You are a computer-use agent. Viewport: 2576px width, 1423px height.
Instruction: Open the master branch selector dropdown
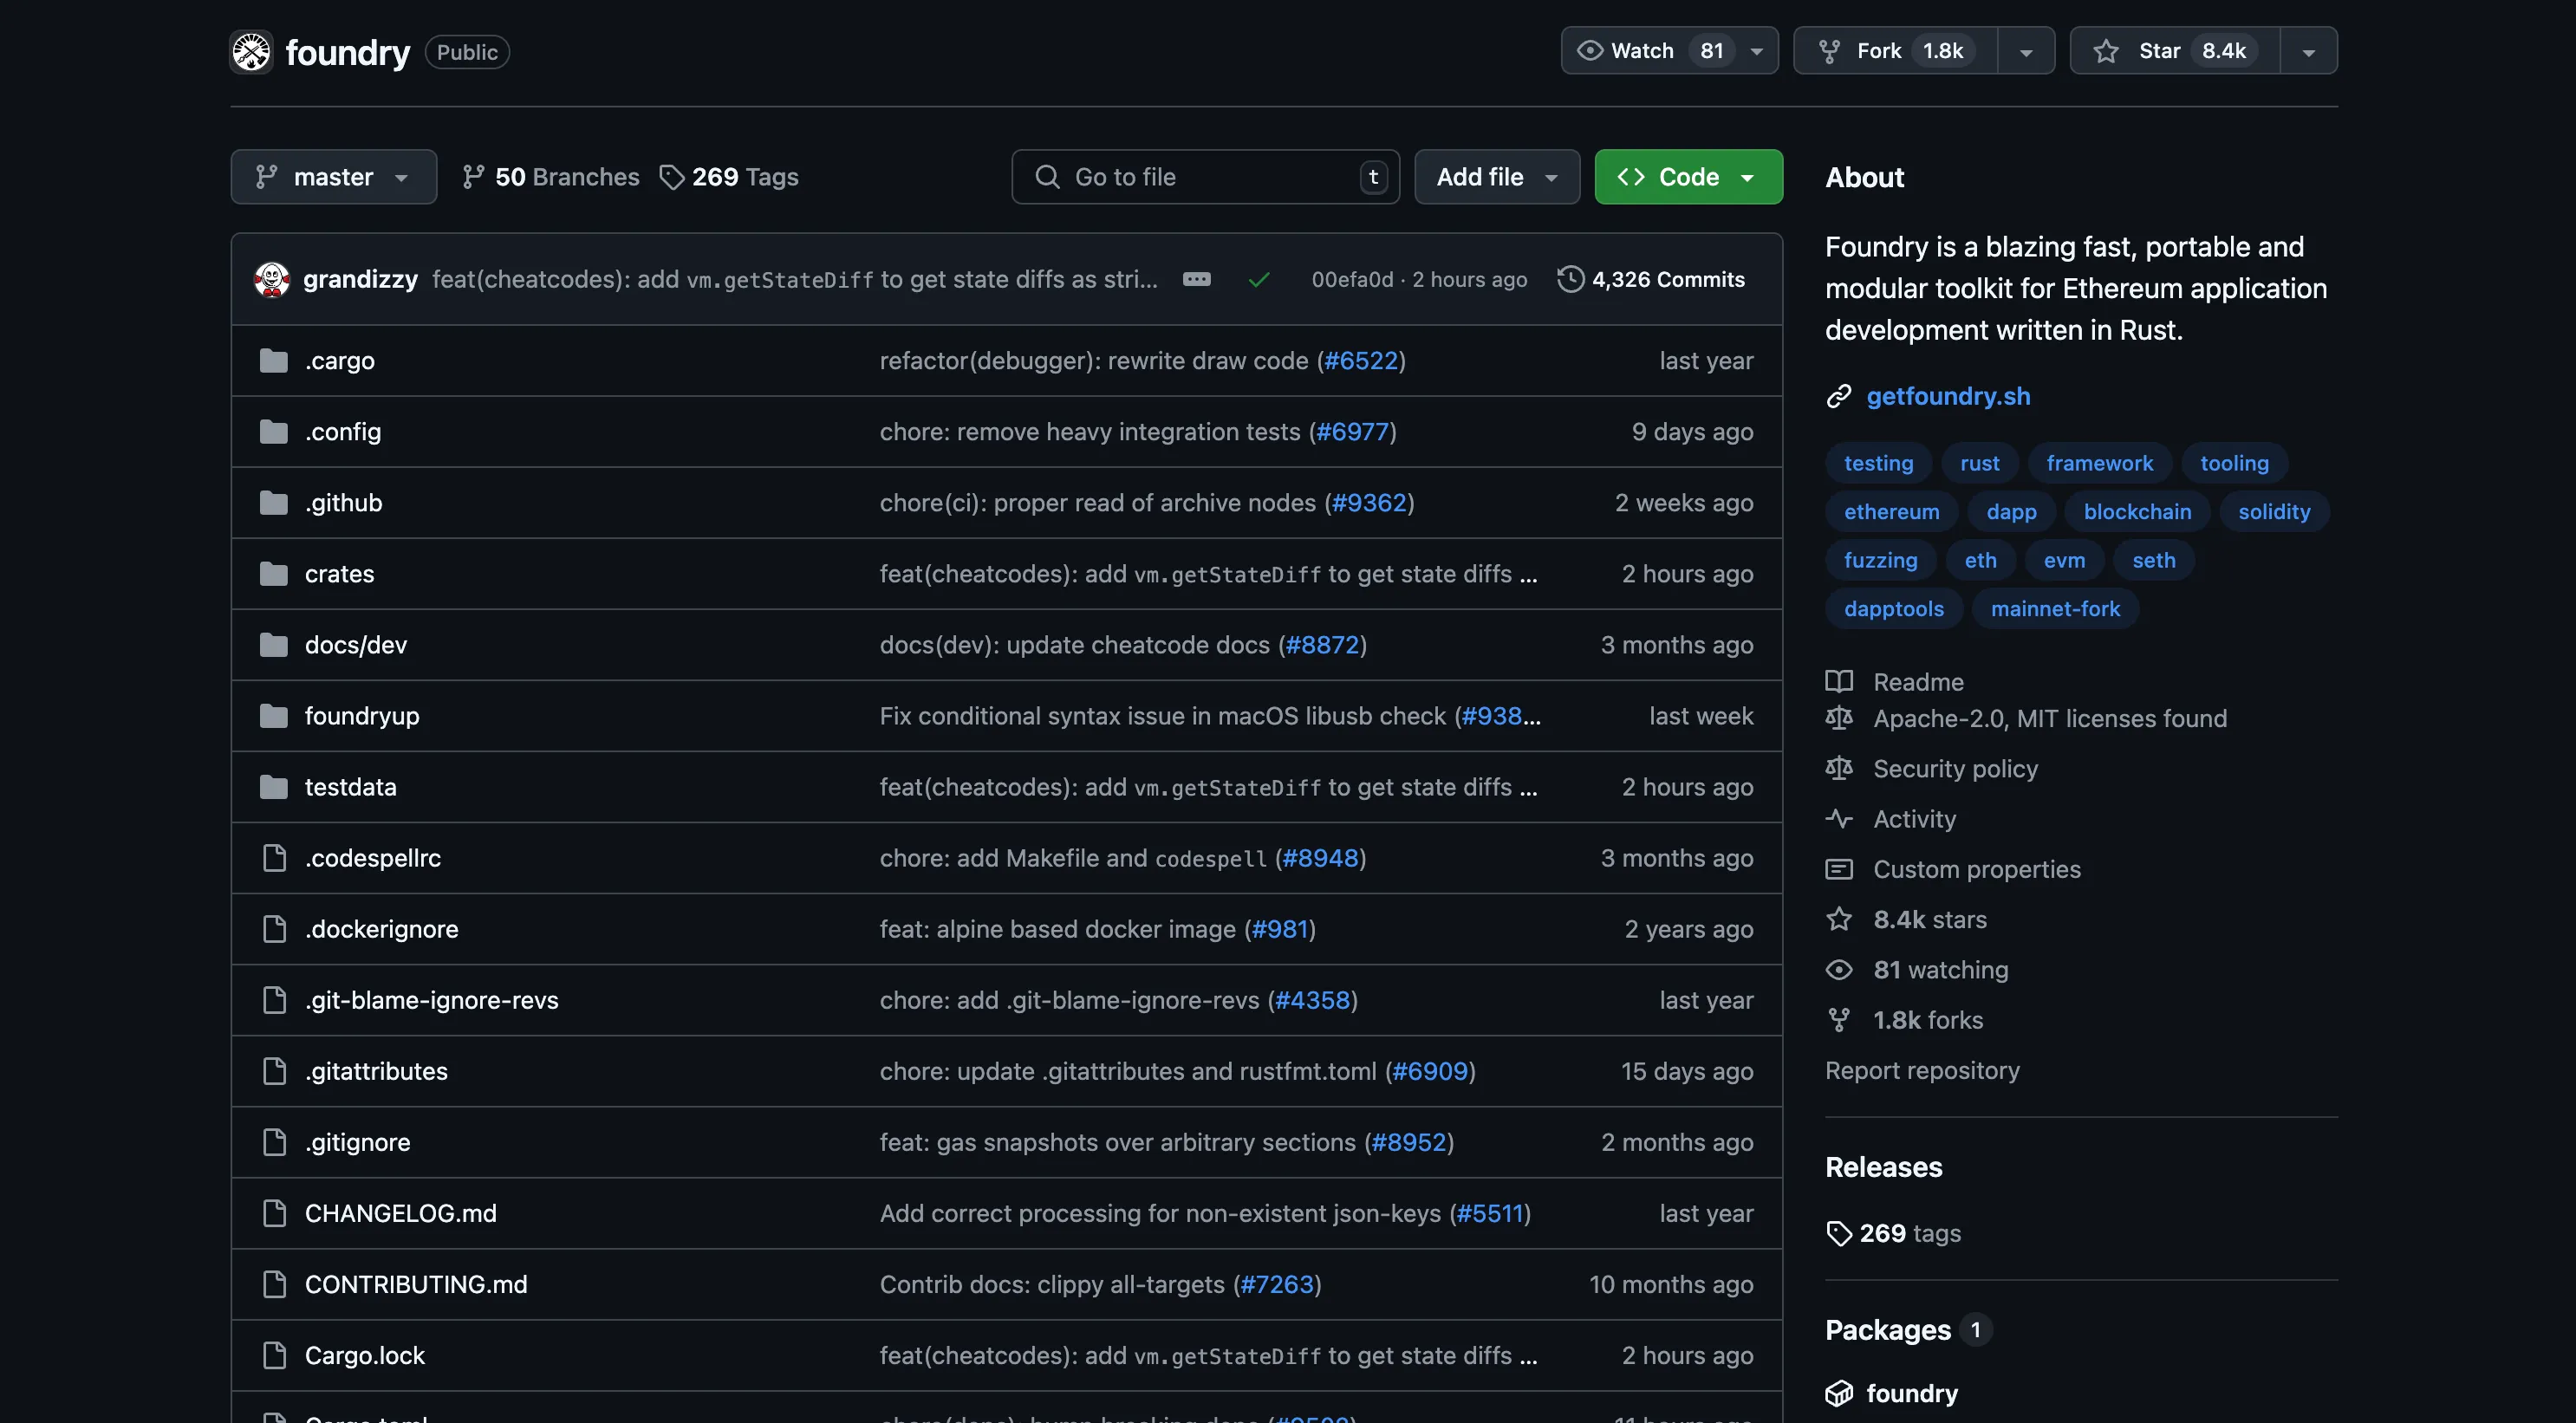click(333, 177)
